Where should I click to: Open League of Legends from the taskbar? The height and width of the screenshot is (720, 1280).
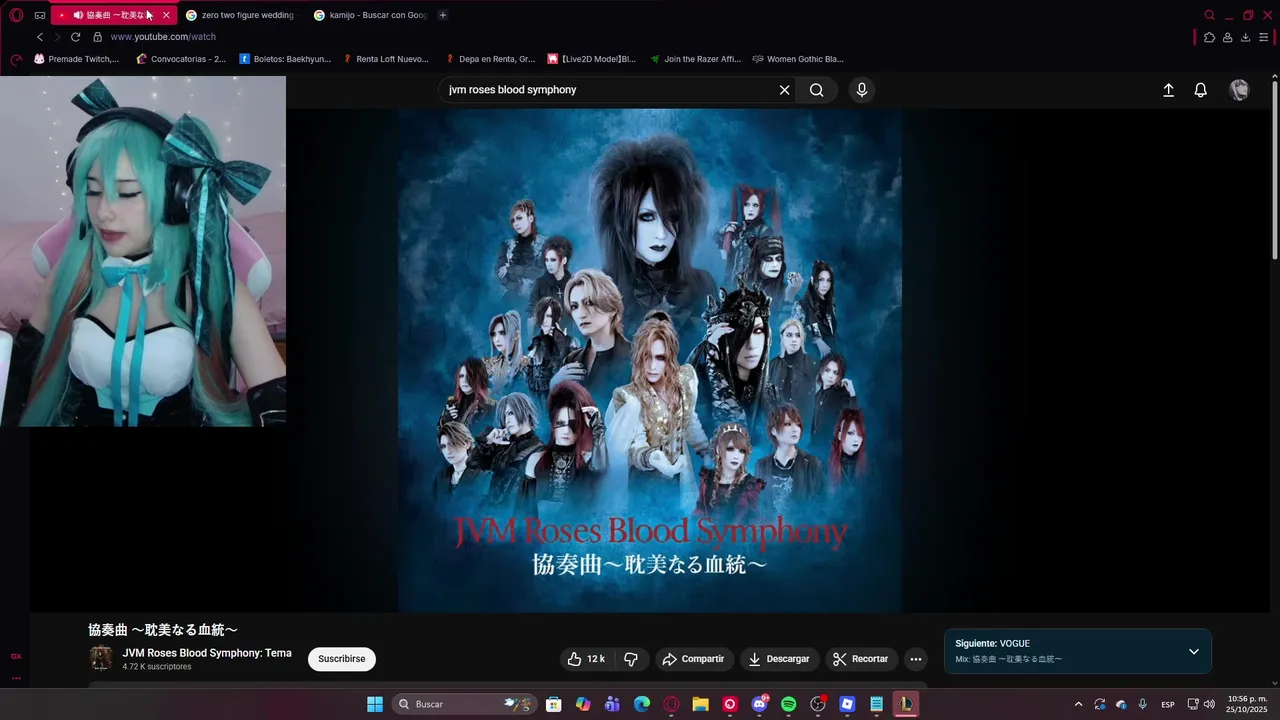click(905, 704)
